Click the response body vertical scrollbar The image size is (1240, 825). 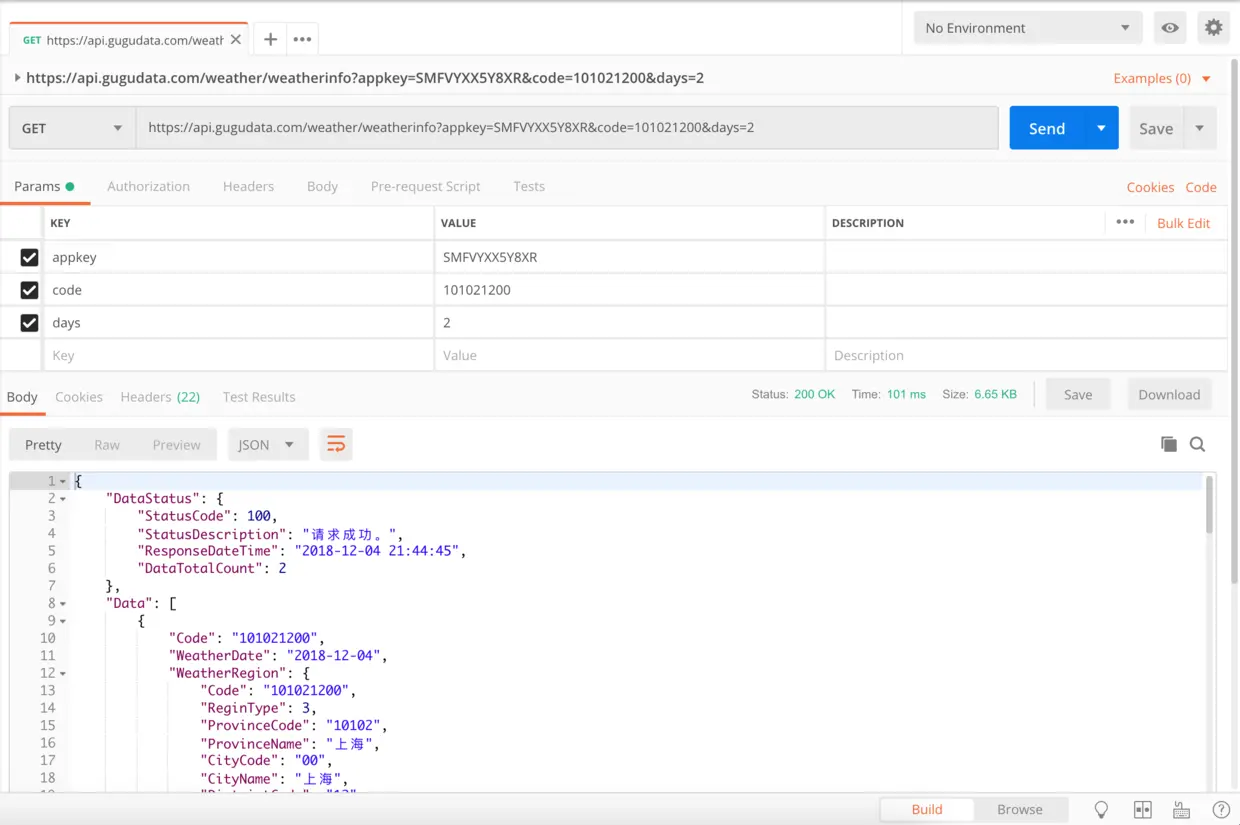1209,504
